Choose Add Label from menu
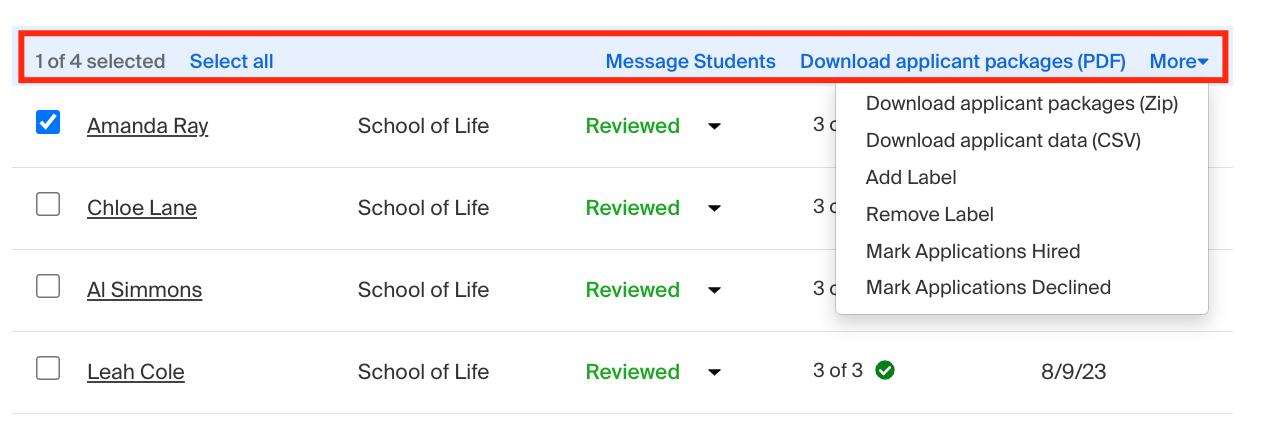Screen dimensions: 1262x430 (x=911, y=178)
